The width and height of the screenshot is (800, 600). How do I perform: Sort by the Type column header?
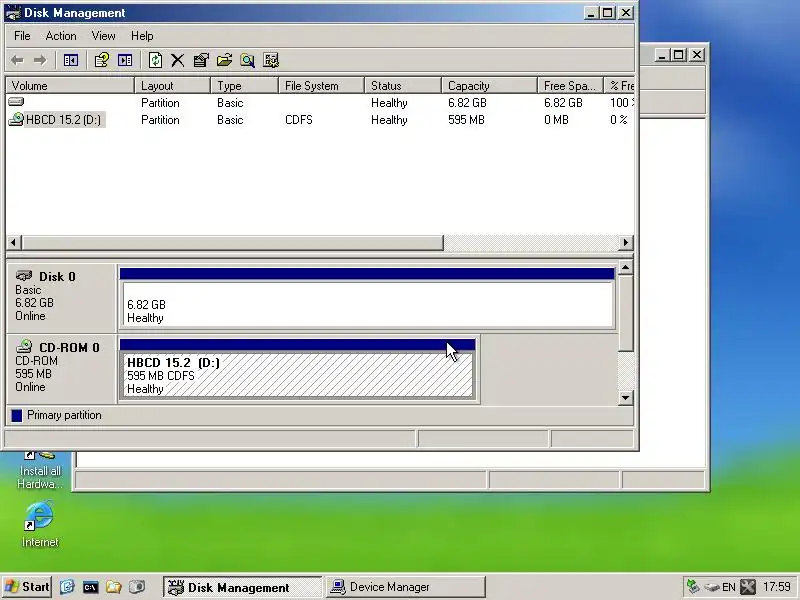pyautogui.click(x=245, y=86)
